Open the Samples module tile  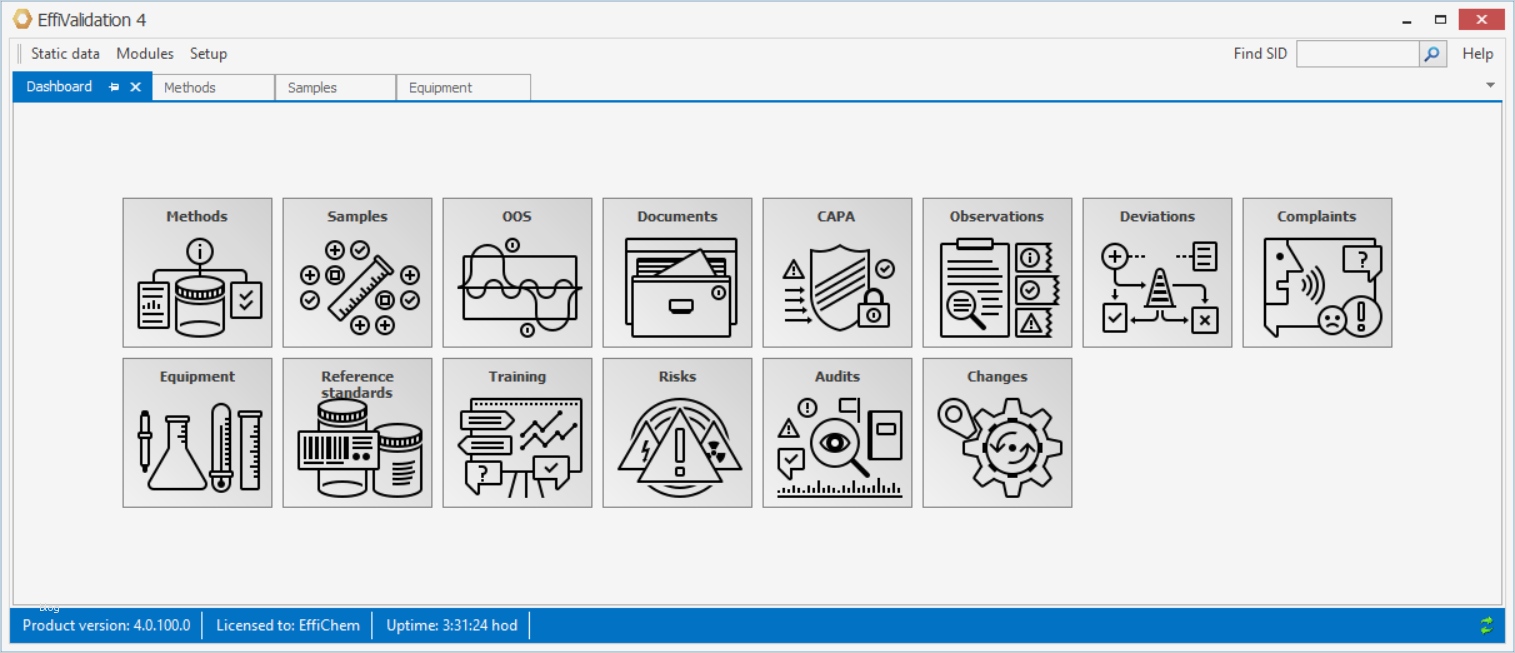pos(357,272)
